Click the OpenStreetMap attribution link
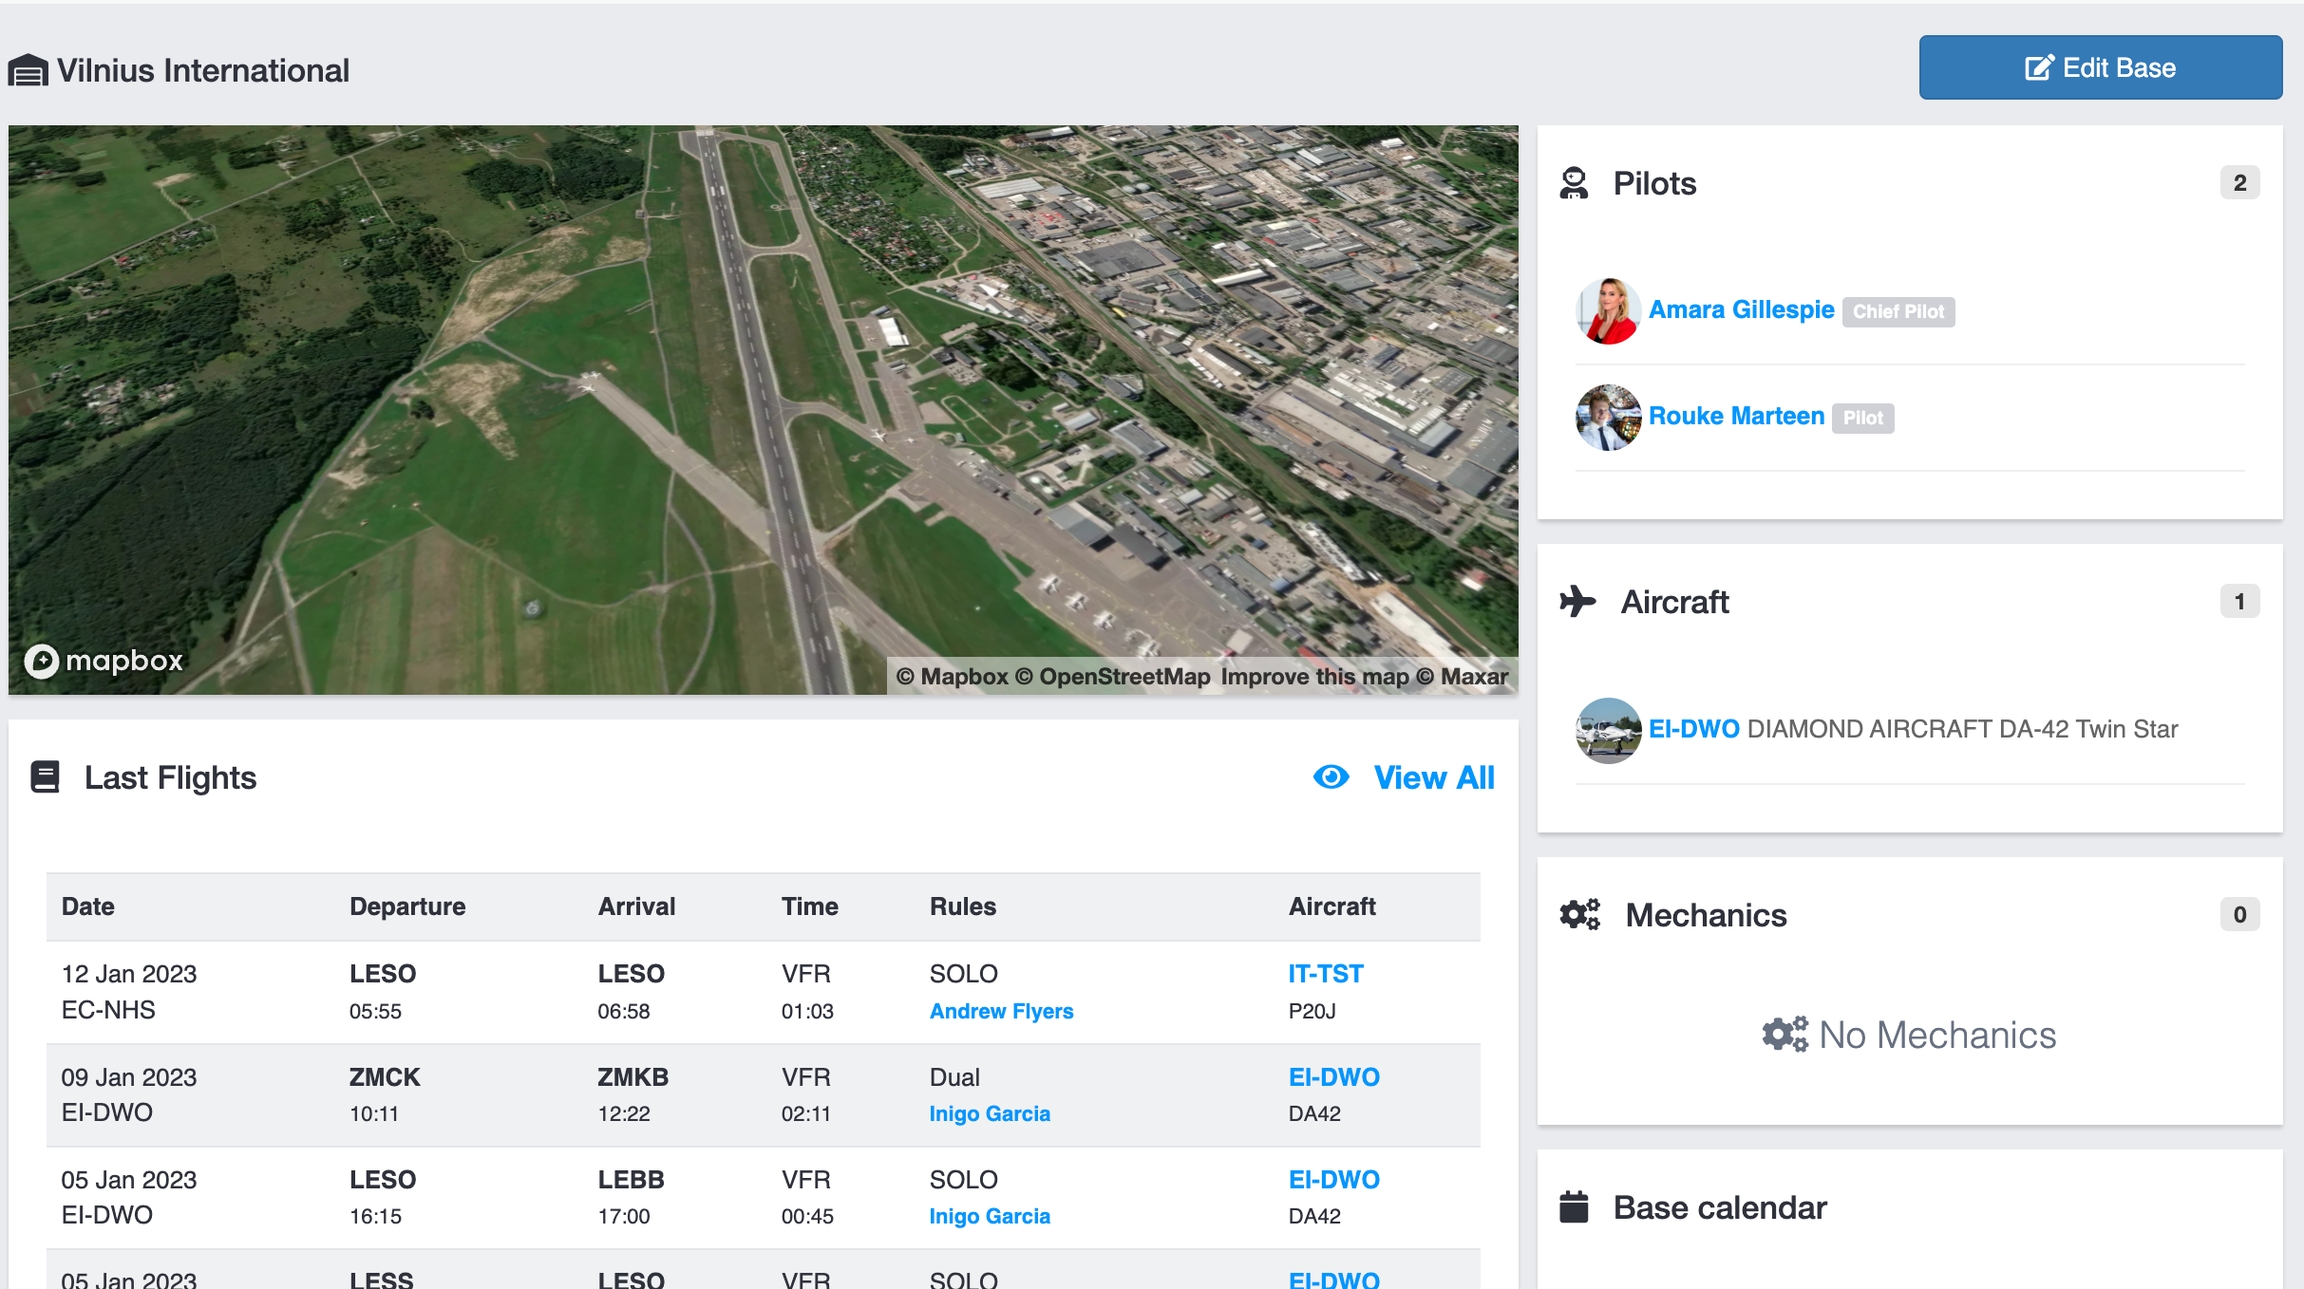Image resolution: width=2304 pixels, height=1289 pixels. (1124, 677)
